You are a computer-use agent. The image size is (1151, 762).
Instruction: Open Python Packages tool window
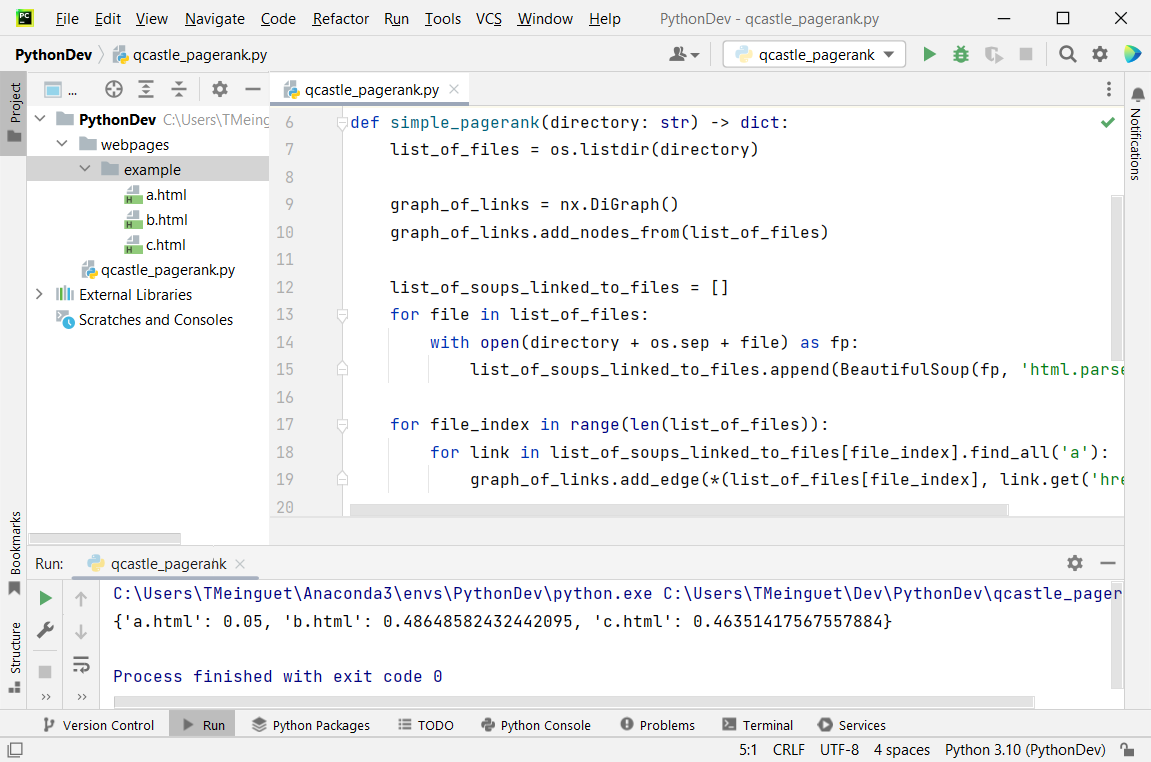click(x=311, y=725)
